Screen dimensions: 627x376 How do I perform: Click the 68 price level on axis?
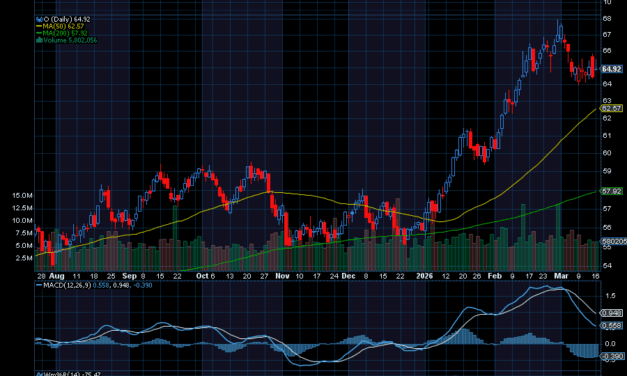click(x=607, y=19)
